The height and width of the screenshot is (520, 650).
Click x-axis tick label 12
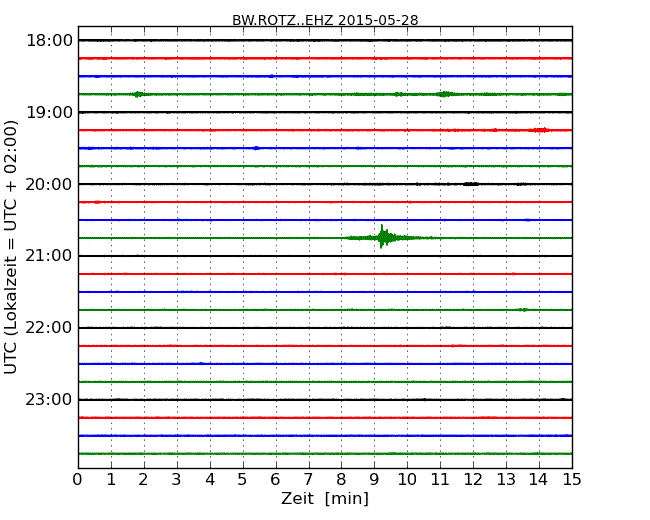click(473, 479)
